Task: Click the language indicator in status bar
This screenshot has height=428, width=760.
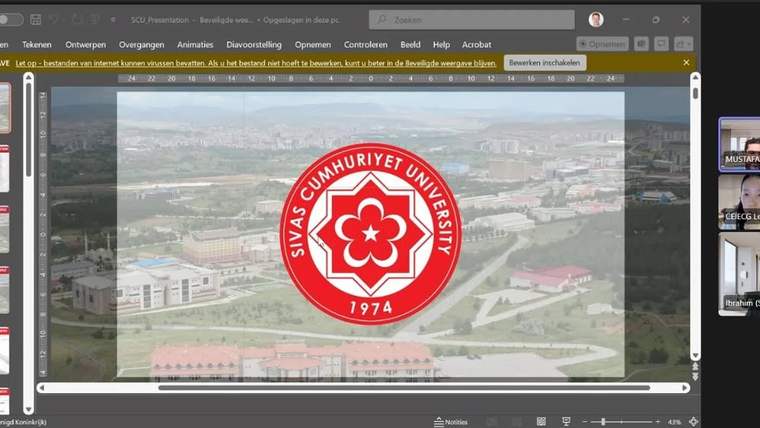Action: pos(23,422)
